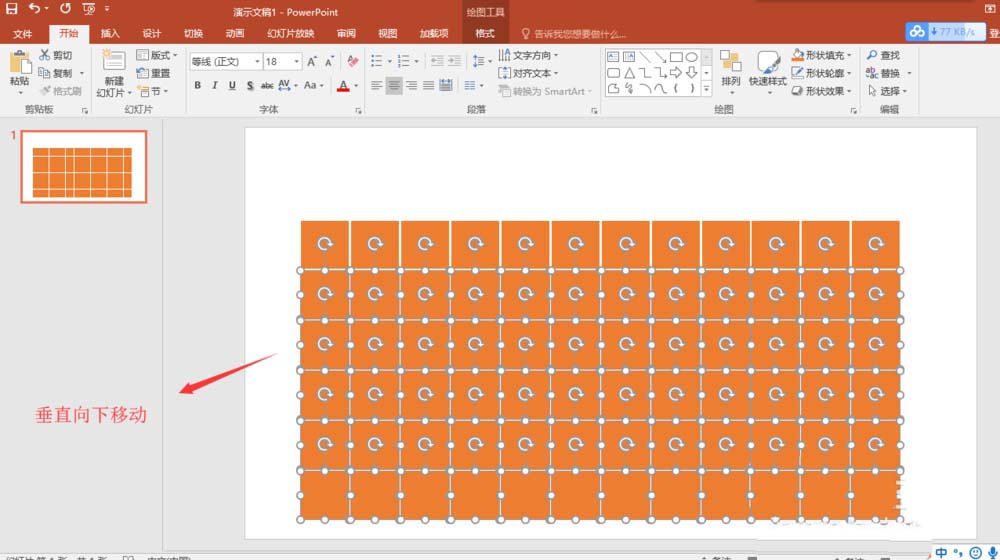
Task: Open shape fill (形状填充) dropdown
Action: pyautogui.click(x=821, y=55)
